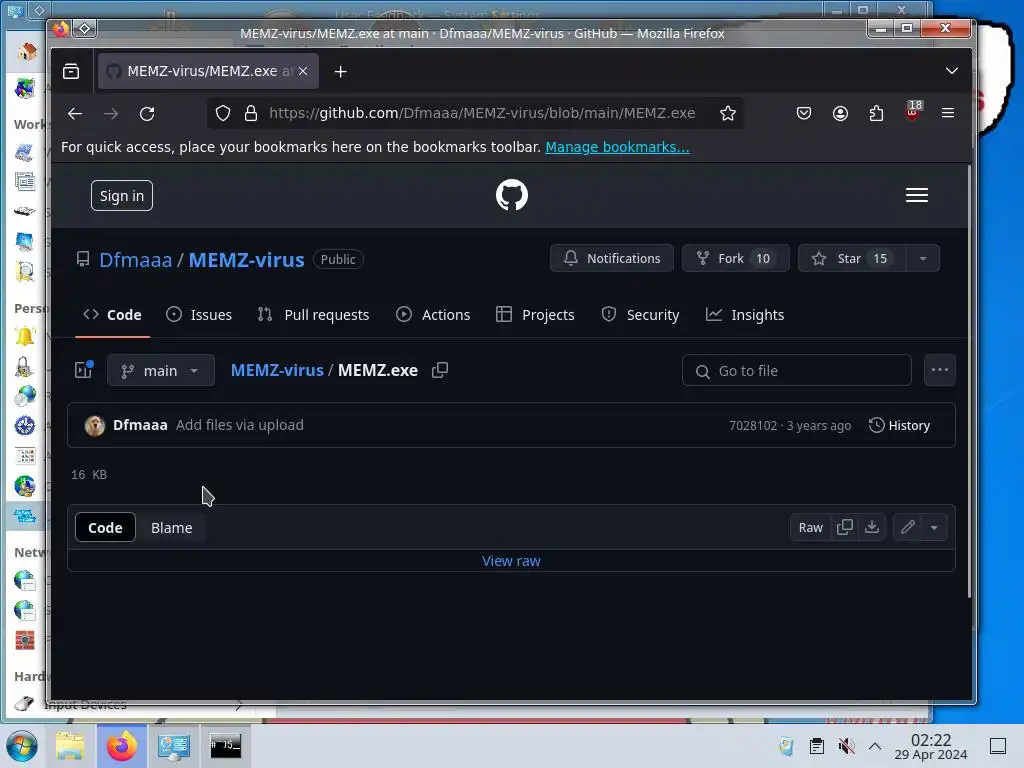
Task: Open Firefox View tab list icon
Action: pyautogui.click(x=71, y=71)
